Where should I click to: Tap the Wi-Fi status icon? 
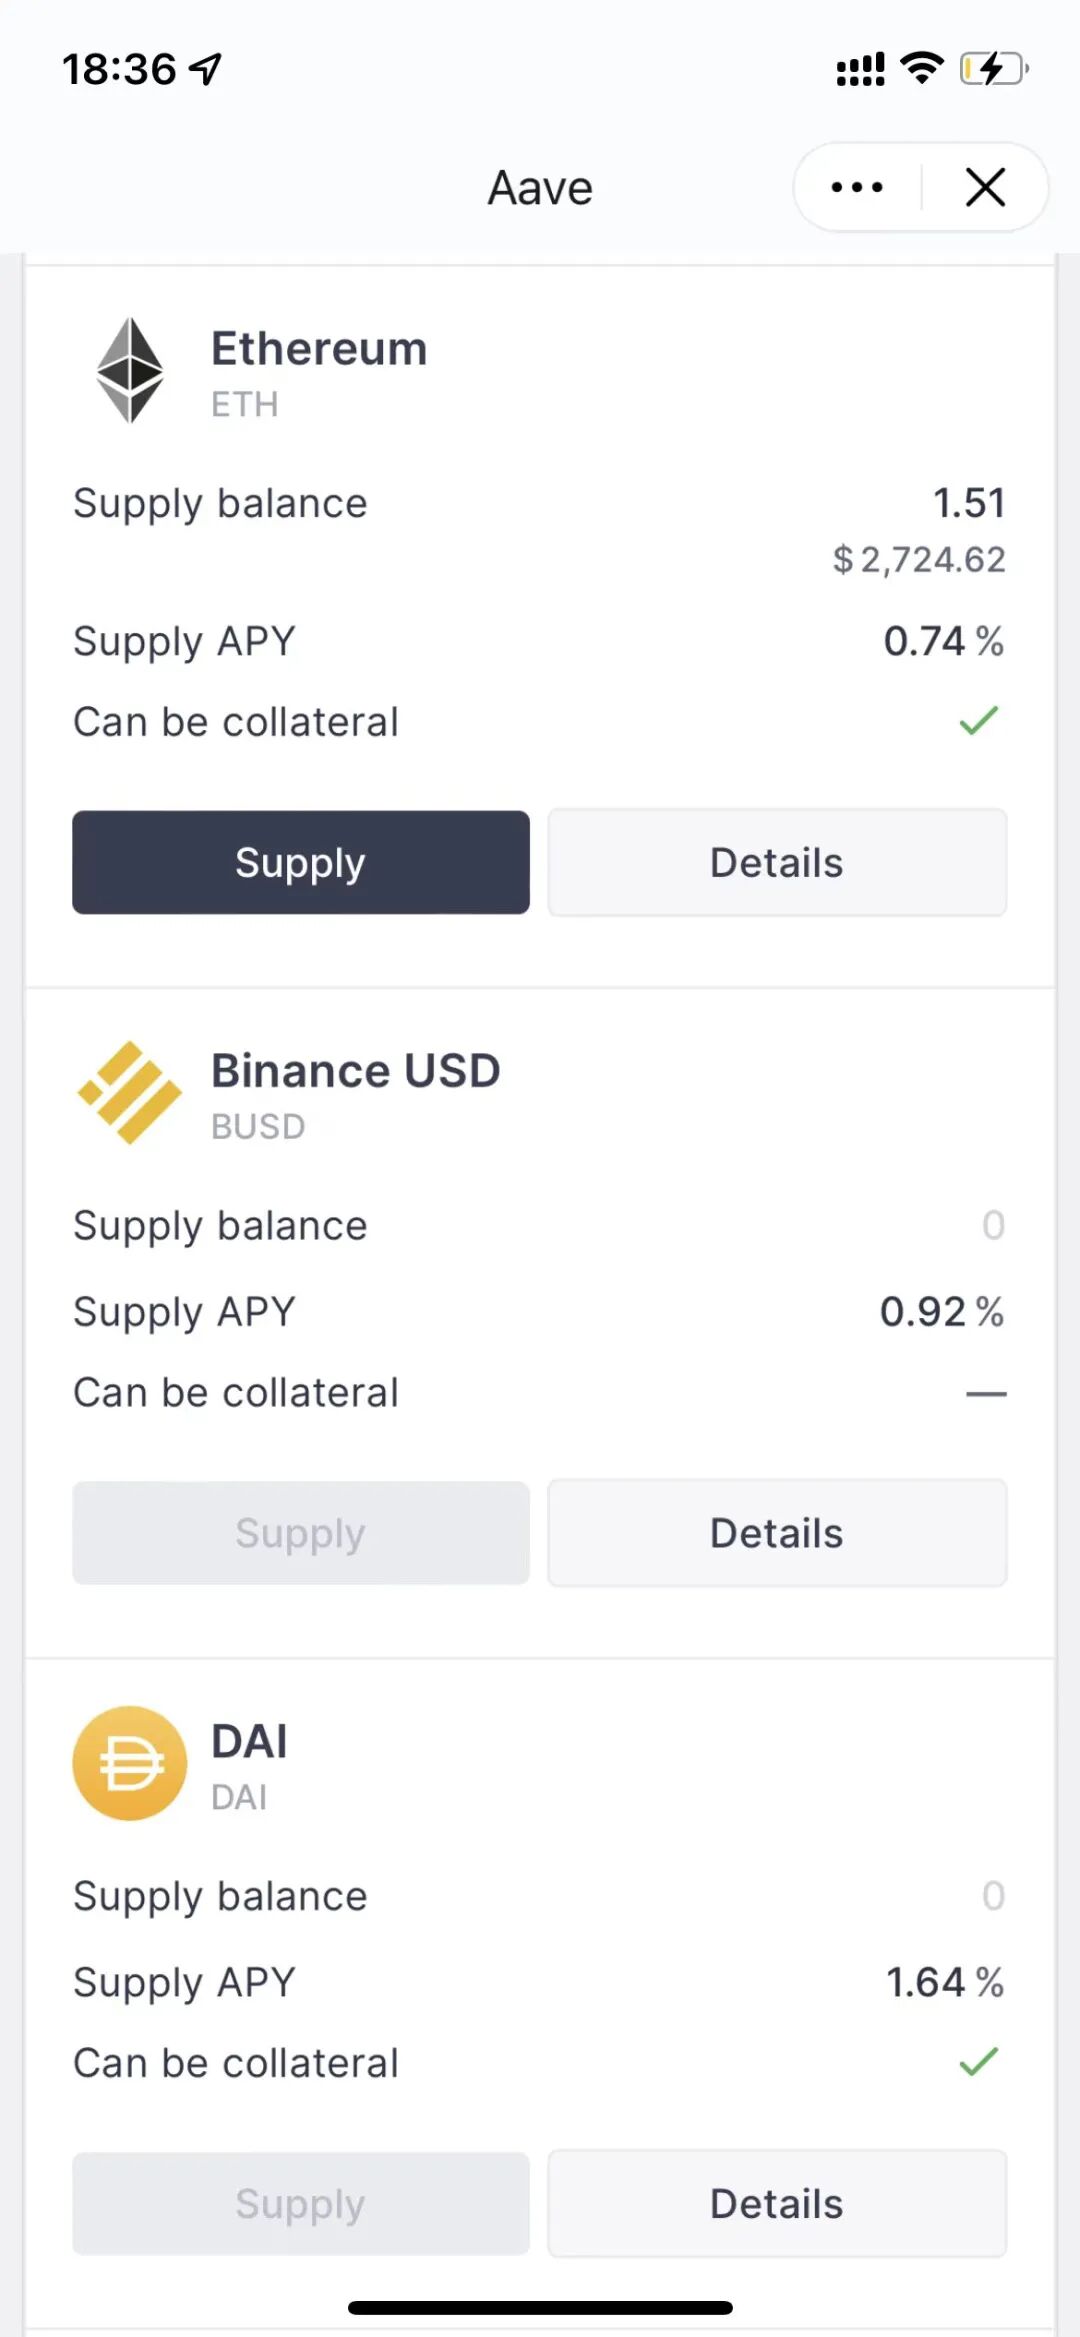tap(922, 68)
